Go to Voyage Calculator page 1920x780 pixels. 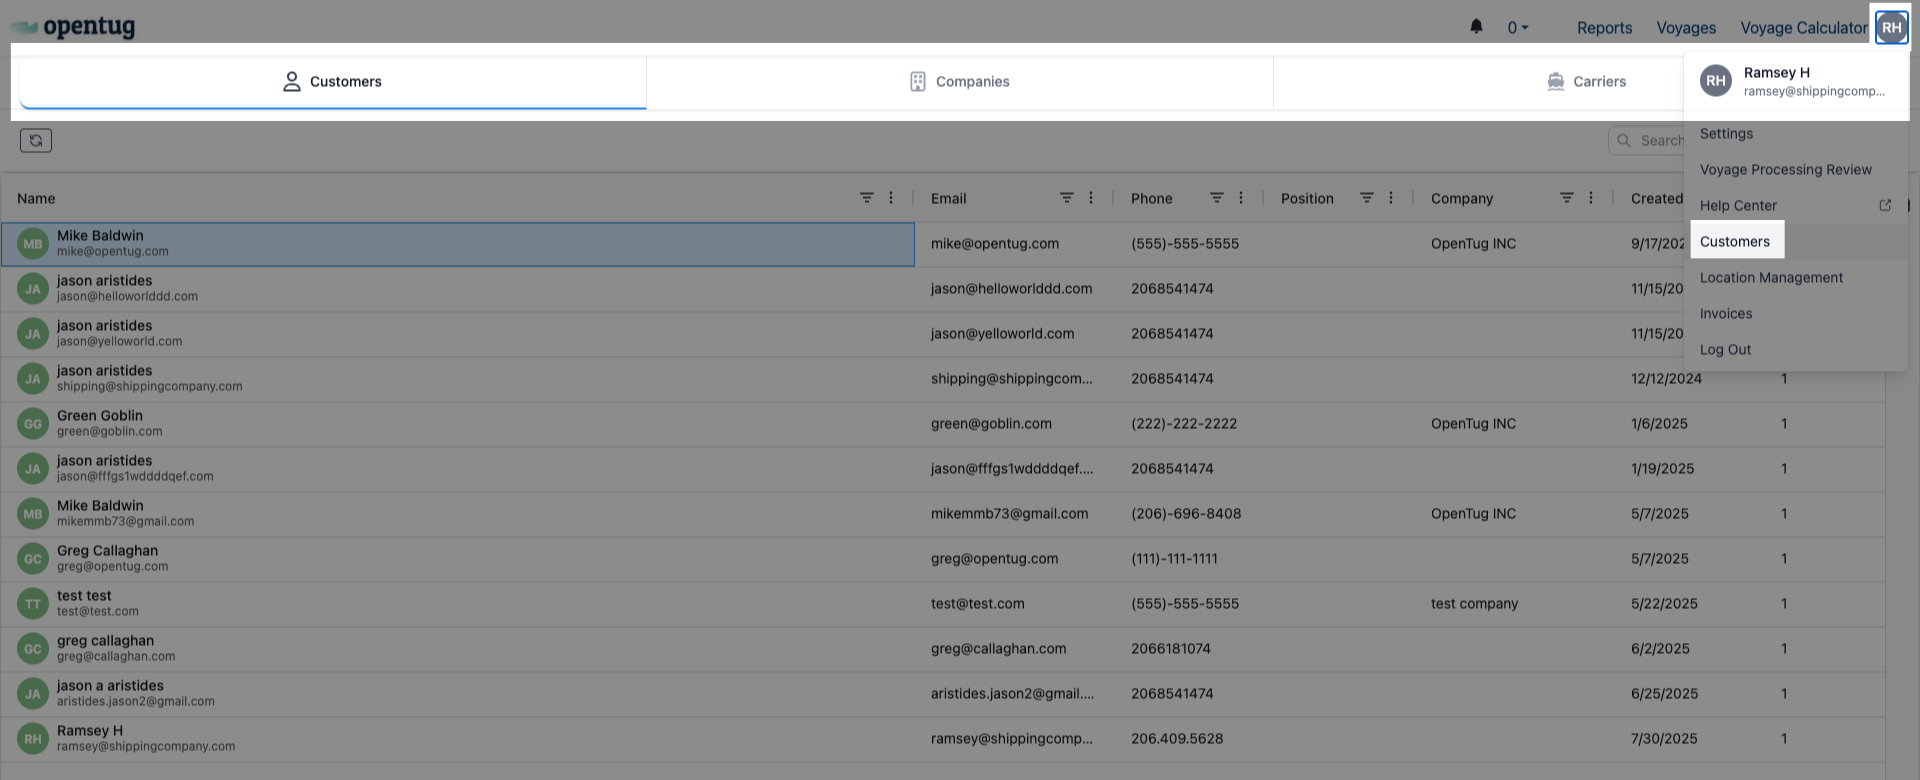(1803, 28)
